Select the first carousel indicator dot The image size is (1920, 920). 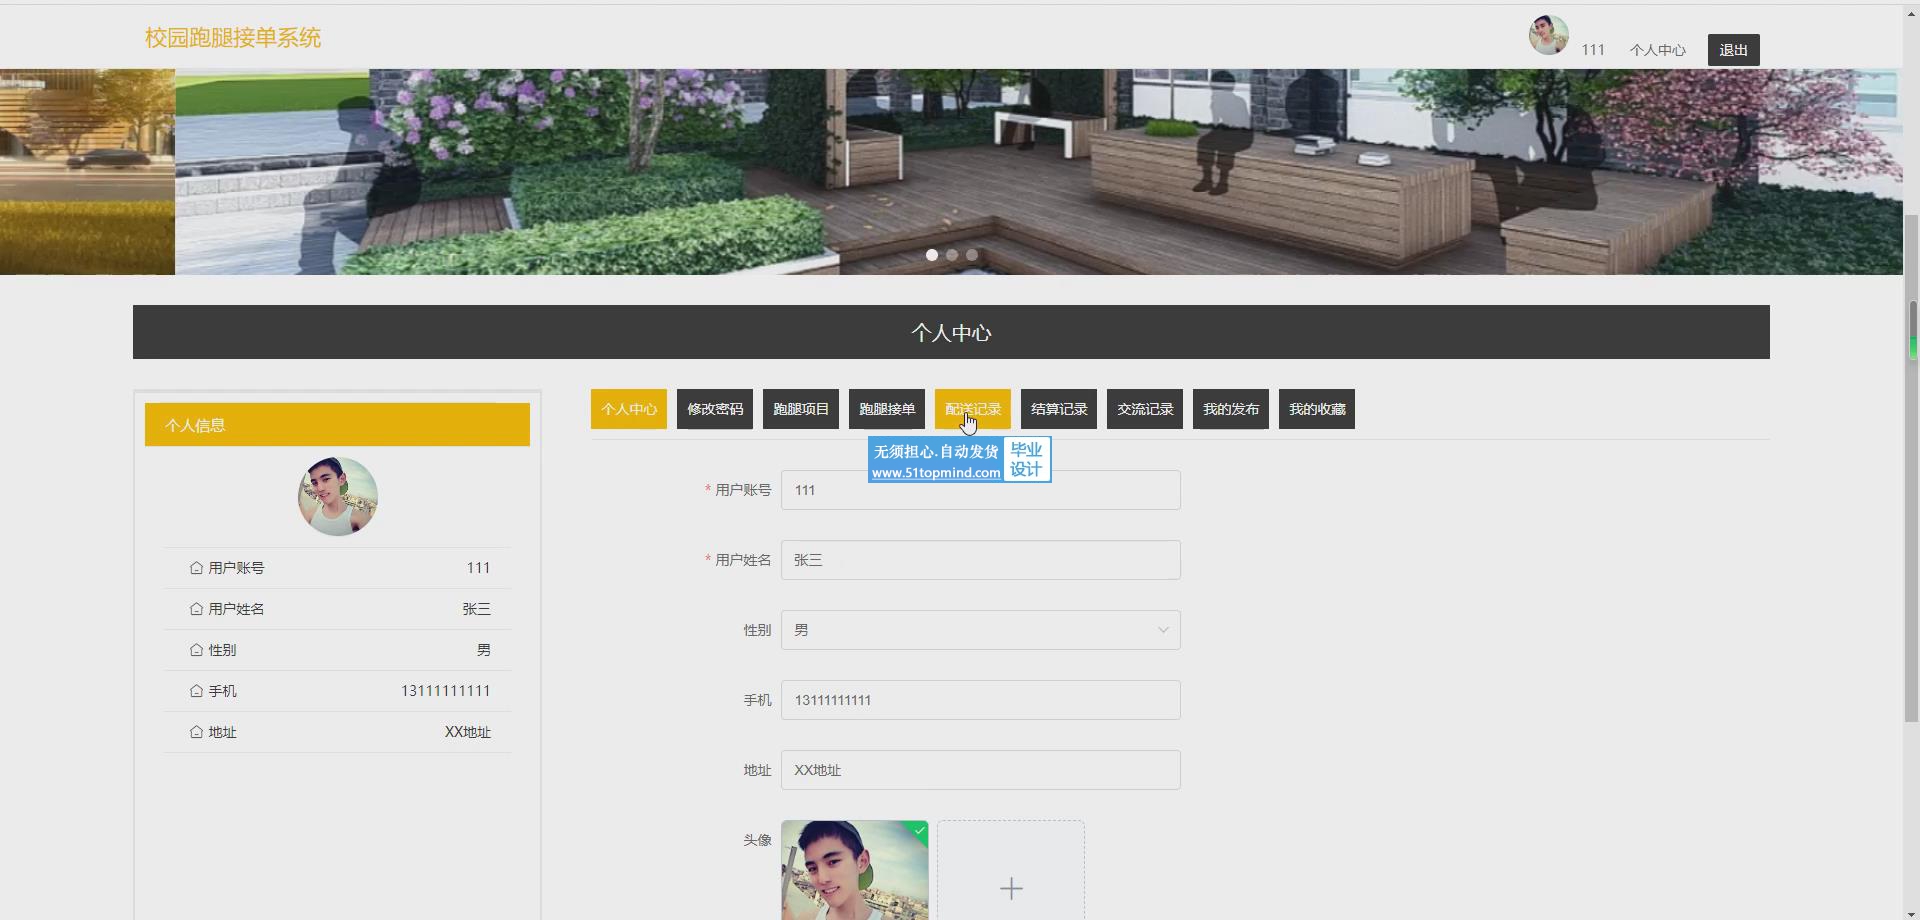932,255
